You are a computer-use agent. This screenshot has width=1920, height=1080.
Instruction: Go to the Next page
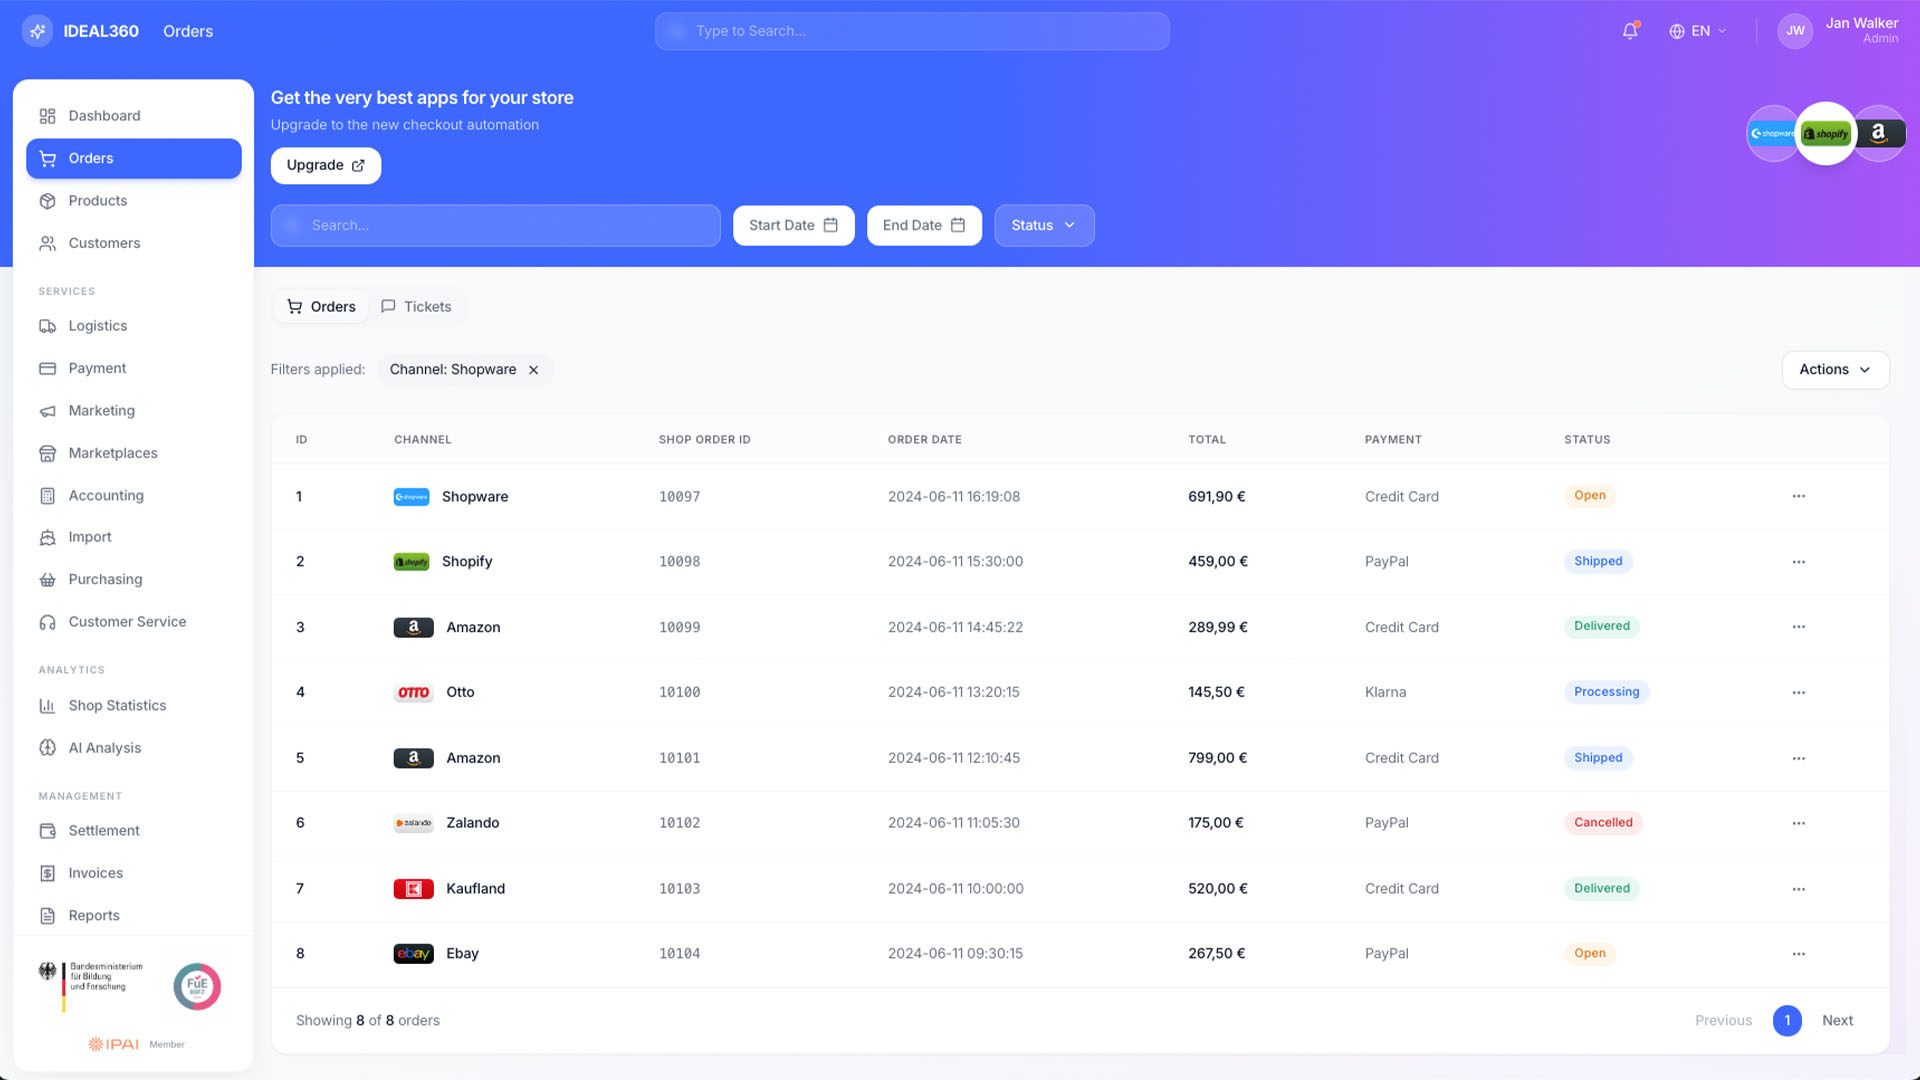pyautogui.click(x=1837, y=1021)
